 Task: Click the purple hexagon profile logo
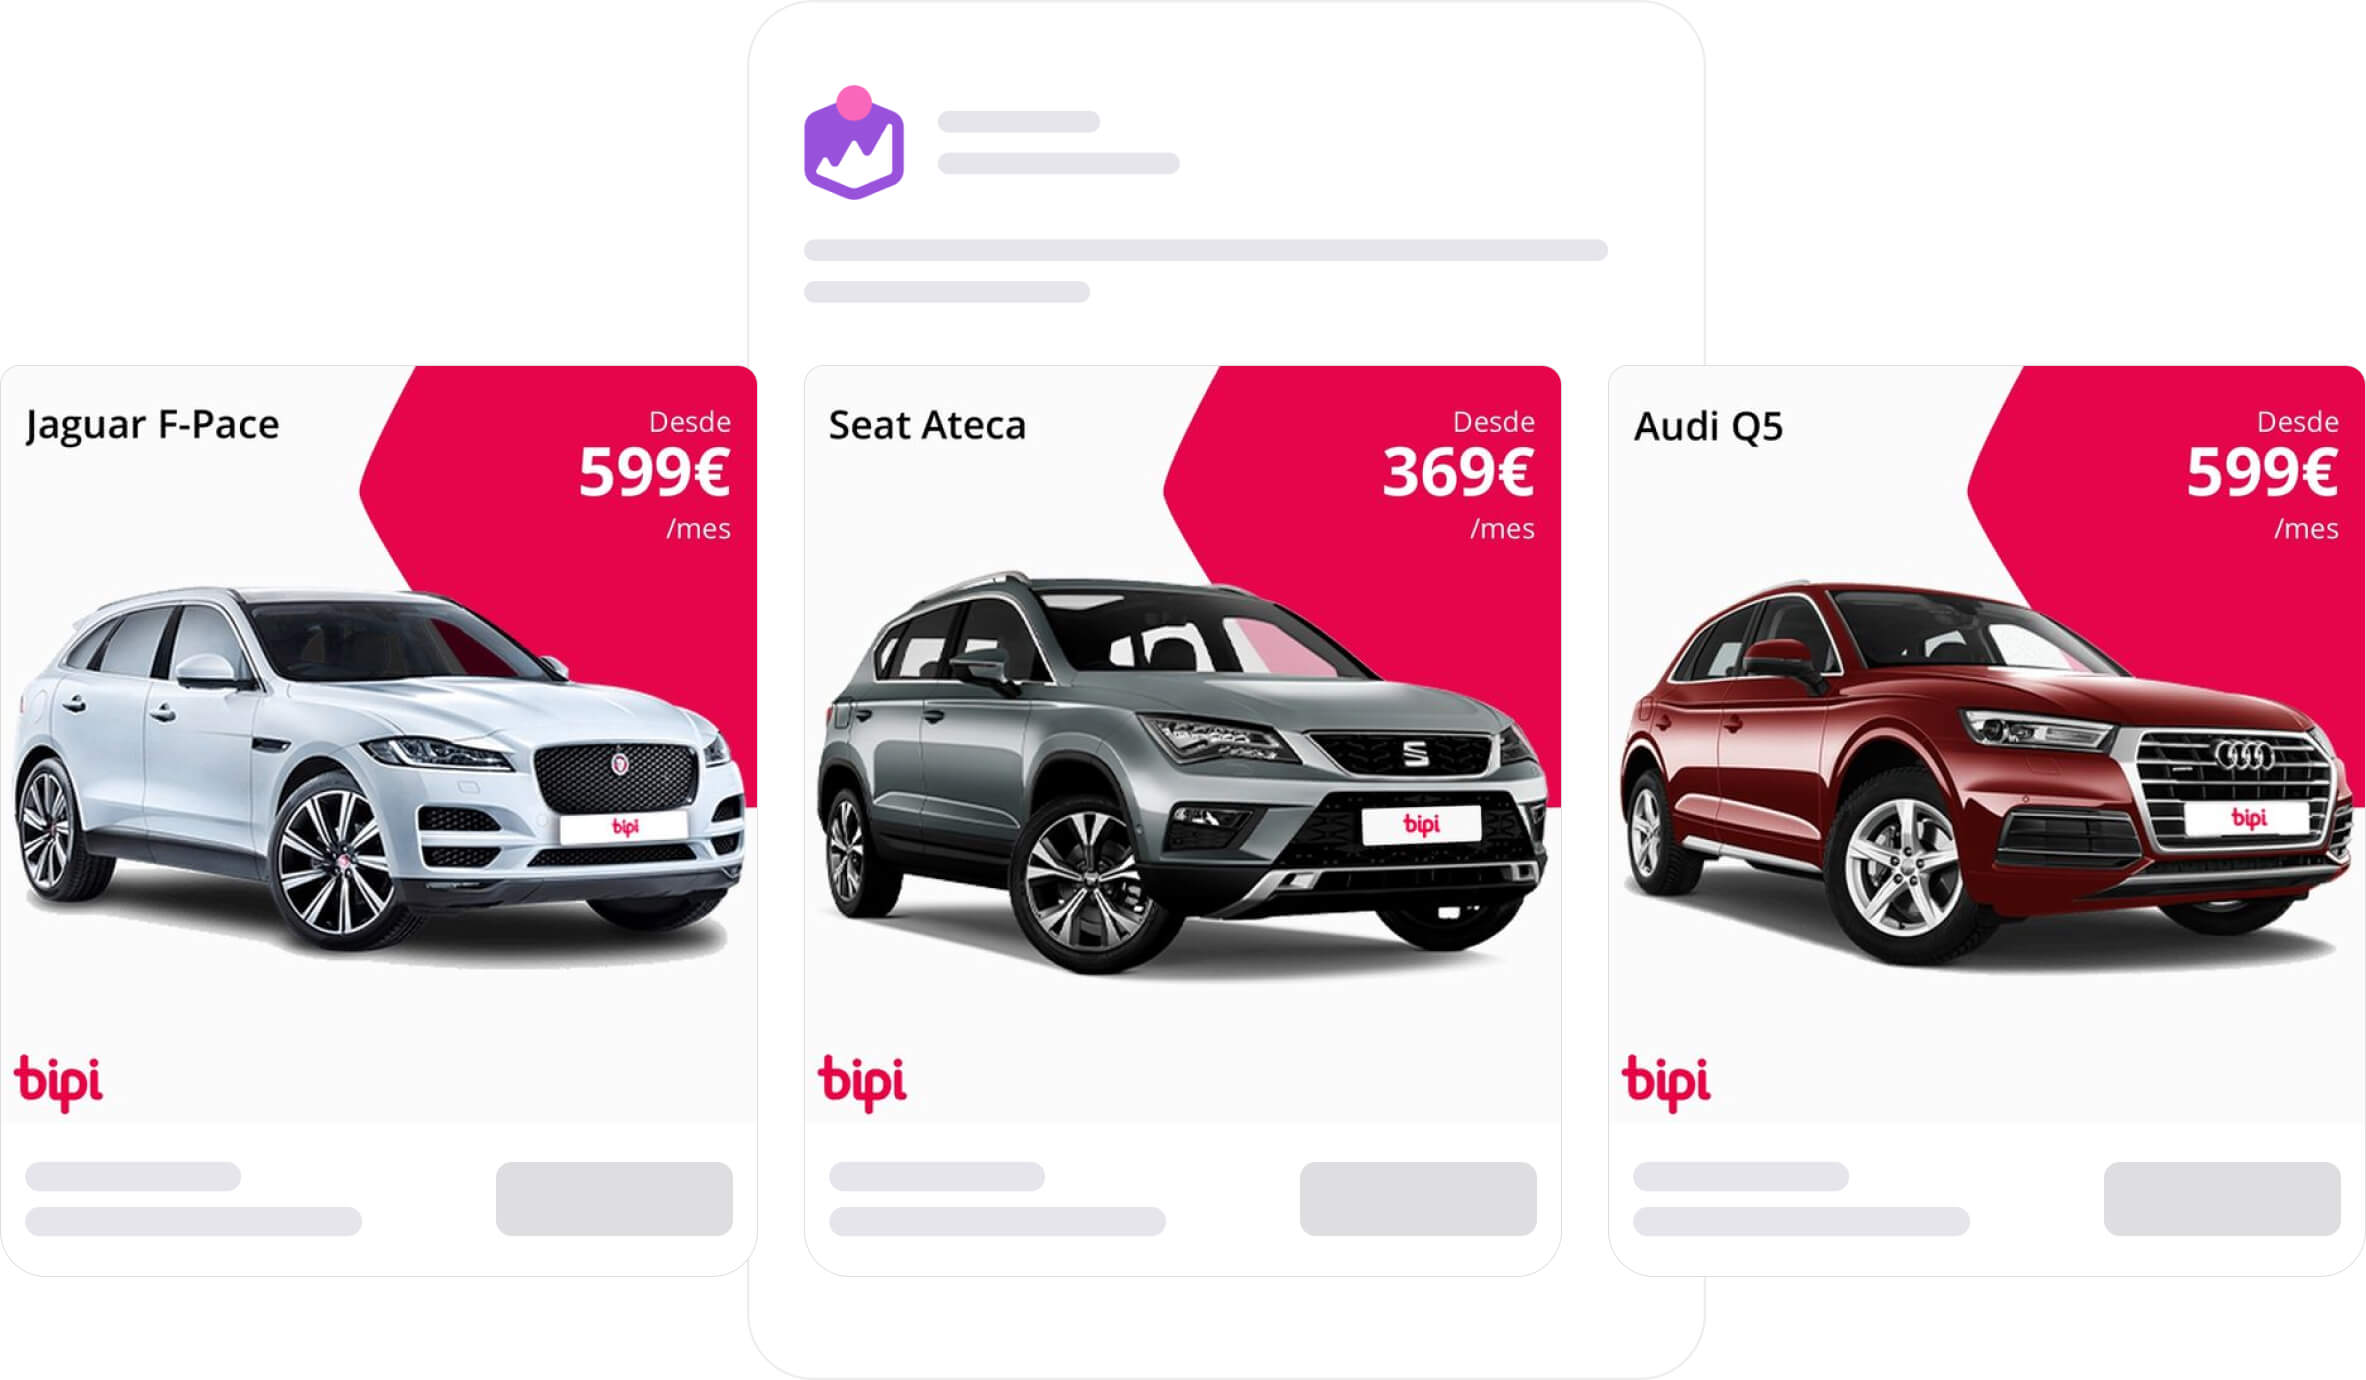[x=854, y=143]
